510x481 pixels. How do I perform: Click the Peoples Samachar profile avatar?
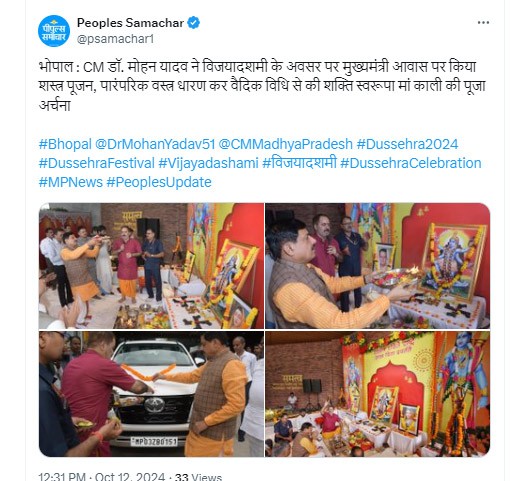click(x=54, y=31)
